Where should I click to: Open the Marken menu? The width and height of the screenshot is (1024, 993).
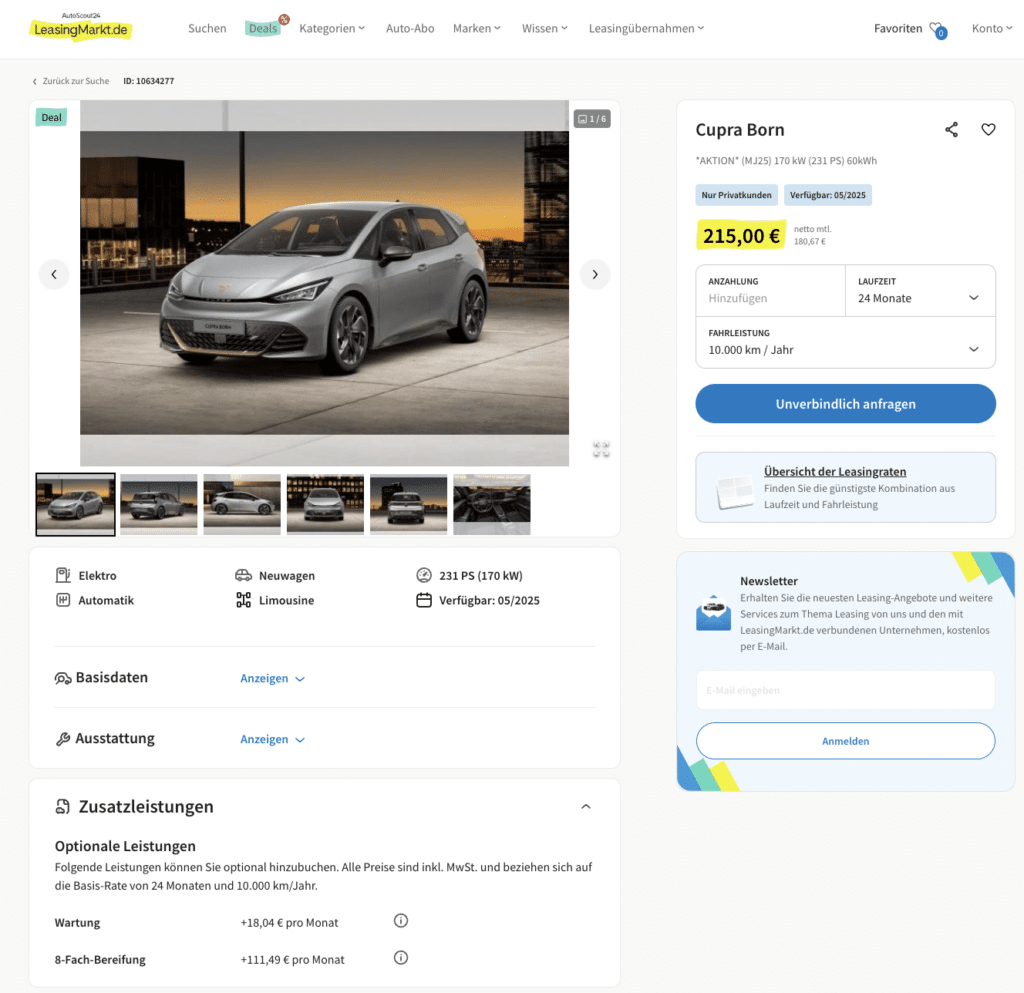tap(476, 28)
